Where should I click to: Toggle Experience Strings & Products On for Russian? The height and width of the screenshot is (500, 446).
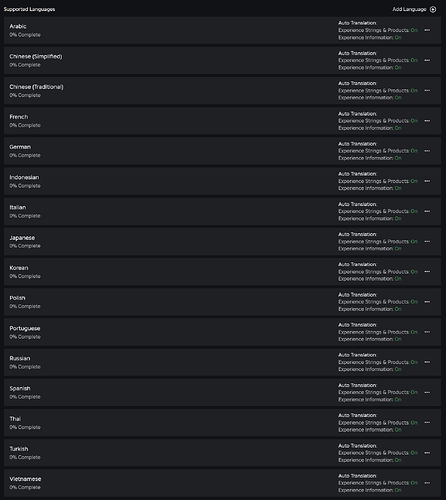pos(414,362)
